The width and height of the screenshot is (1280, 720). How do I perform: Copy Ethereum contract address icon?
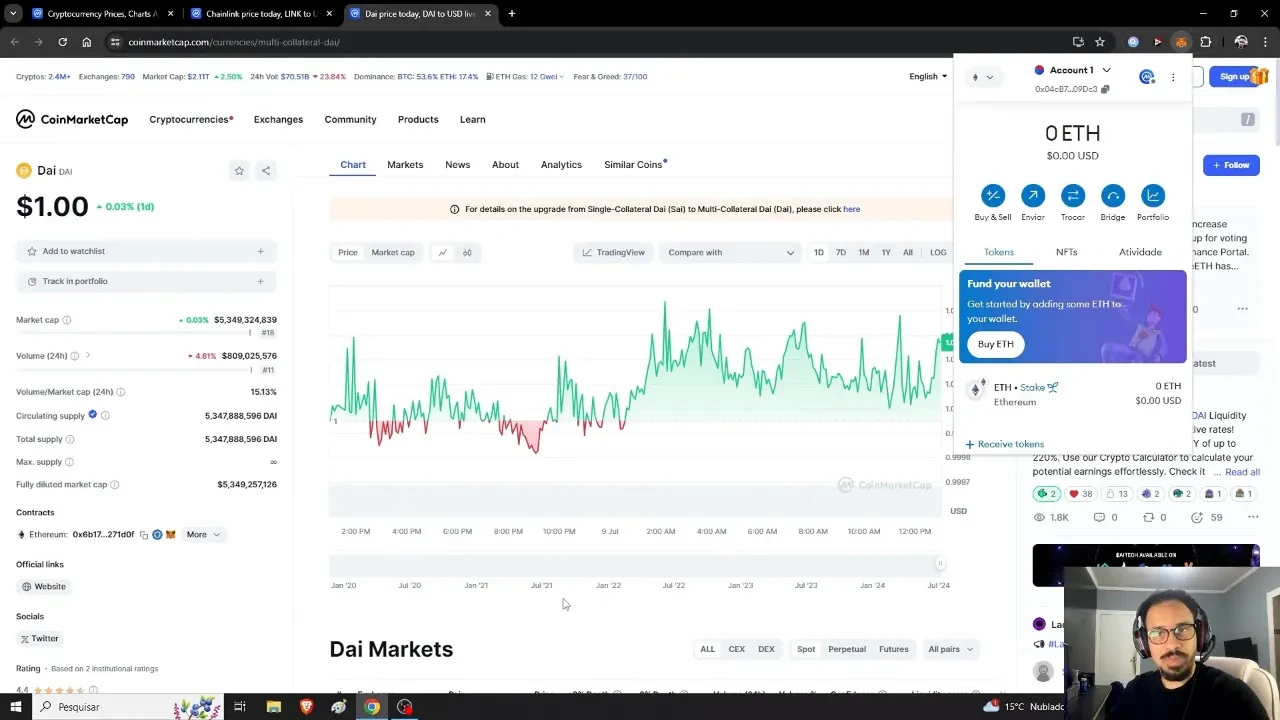pos(144,535)
